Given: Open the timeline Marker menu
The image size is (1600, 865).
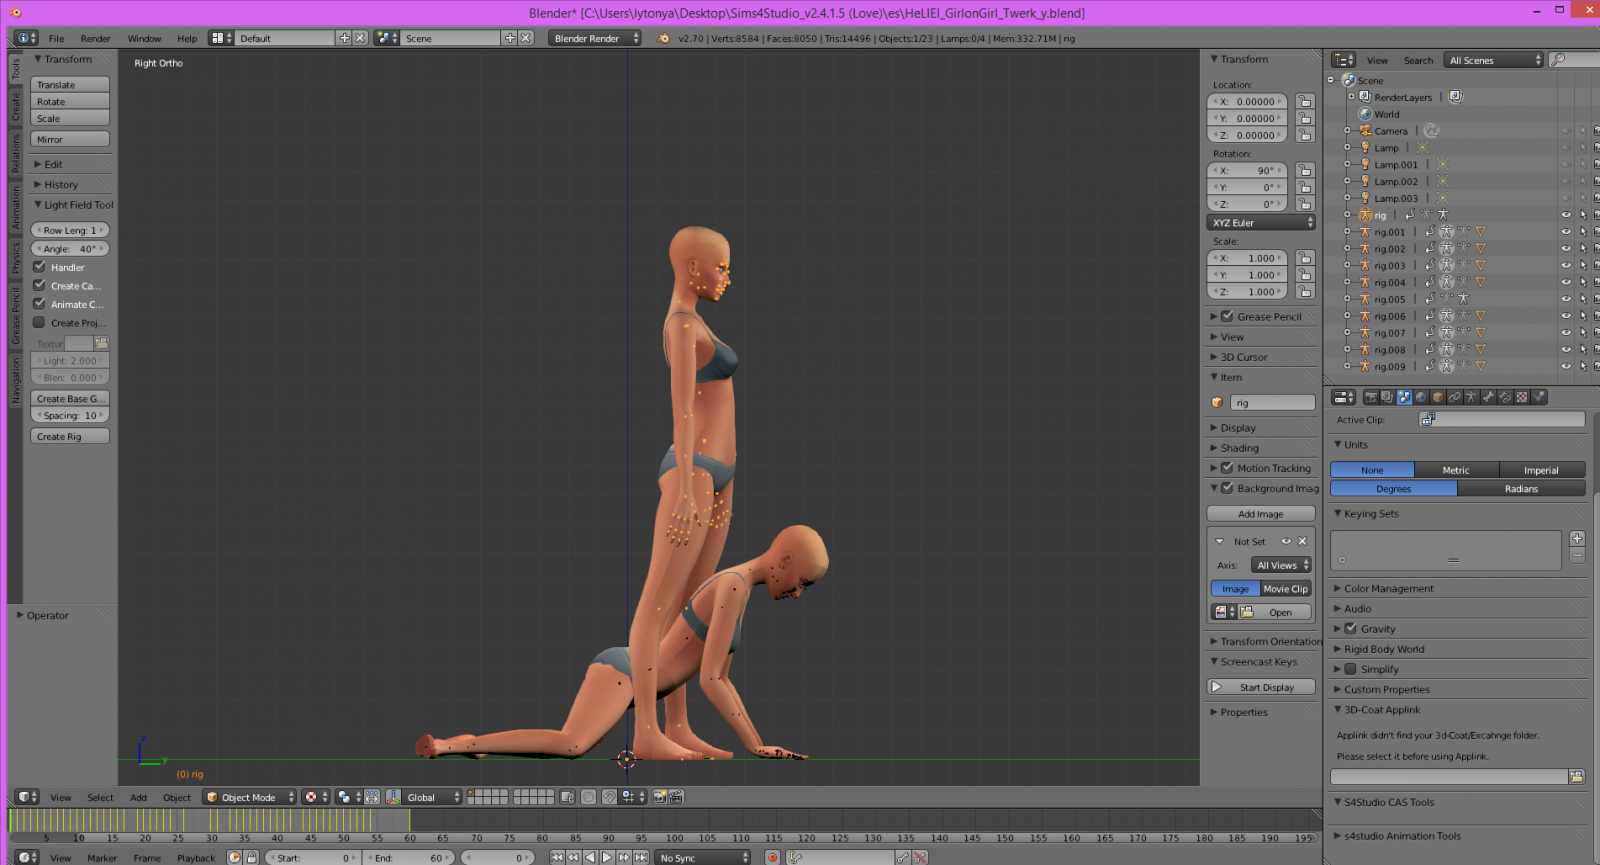Looking at the screenshot, I should click(102, 858).
